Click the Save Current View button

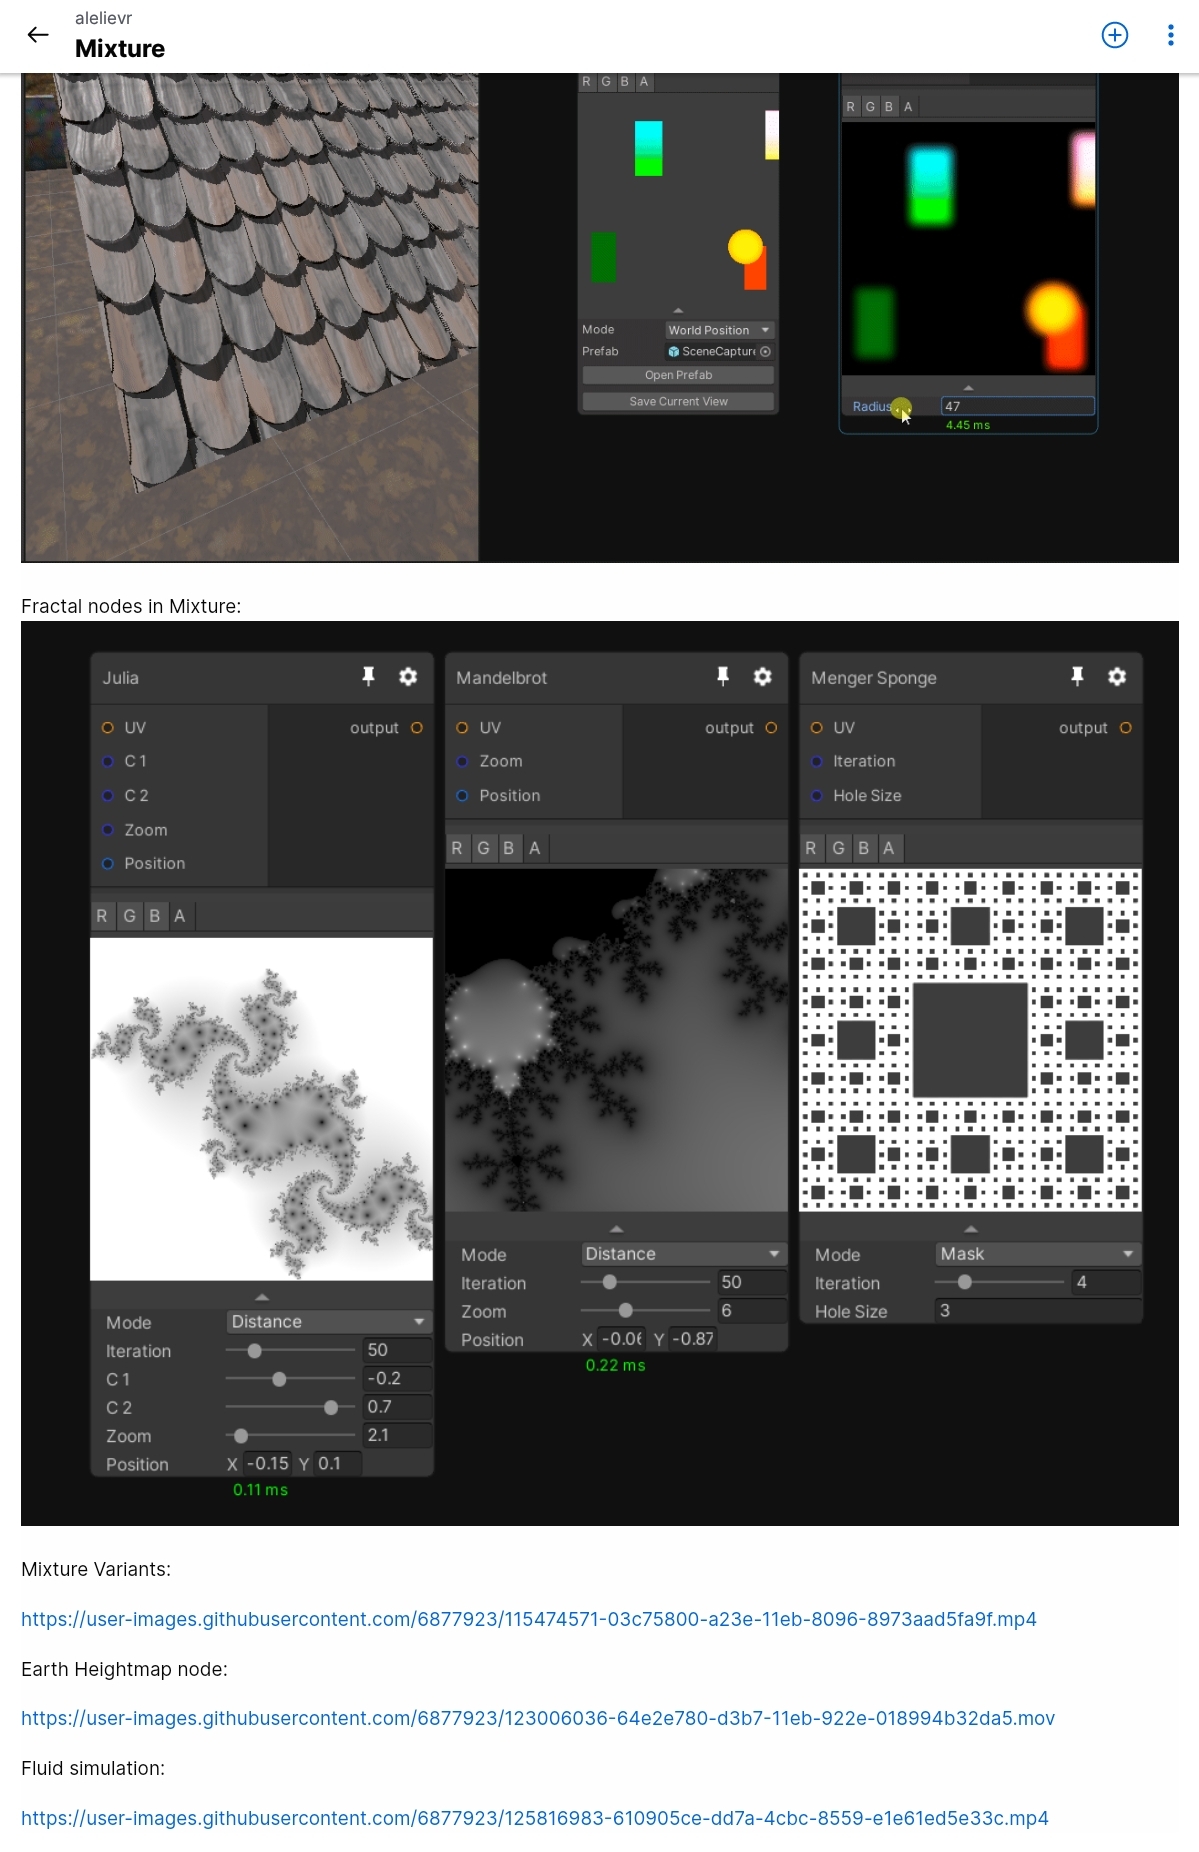(x=678, y=401)
